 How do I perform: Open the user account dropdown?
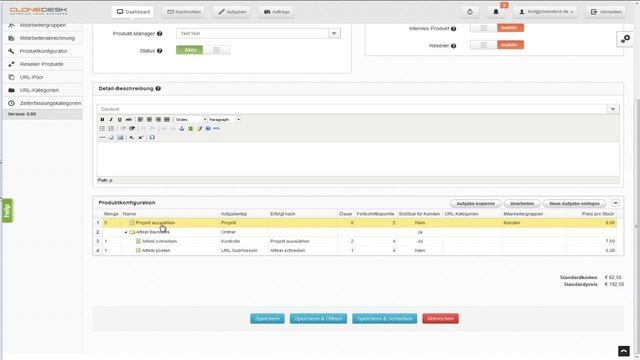(x=546, y=12)
